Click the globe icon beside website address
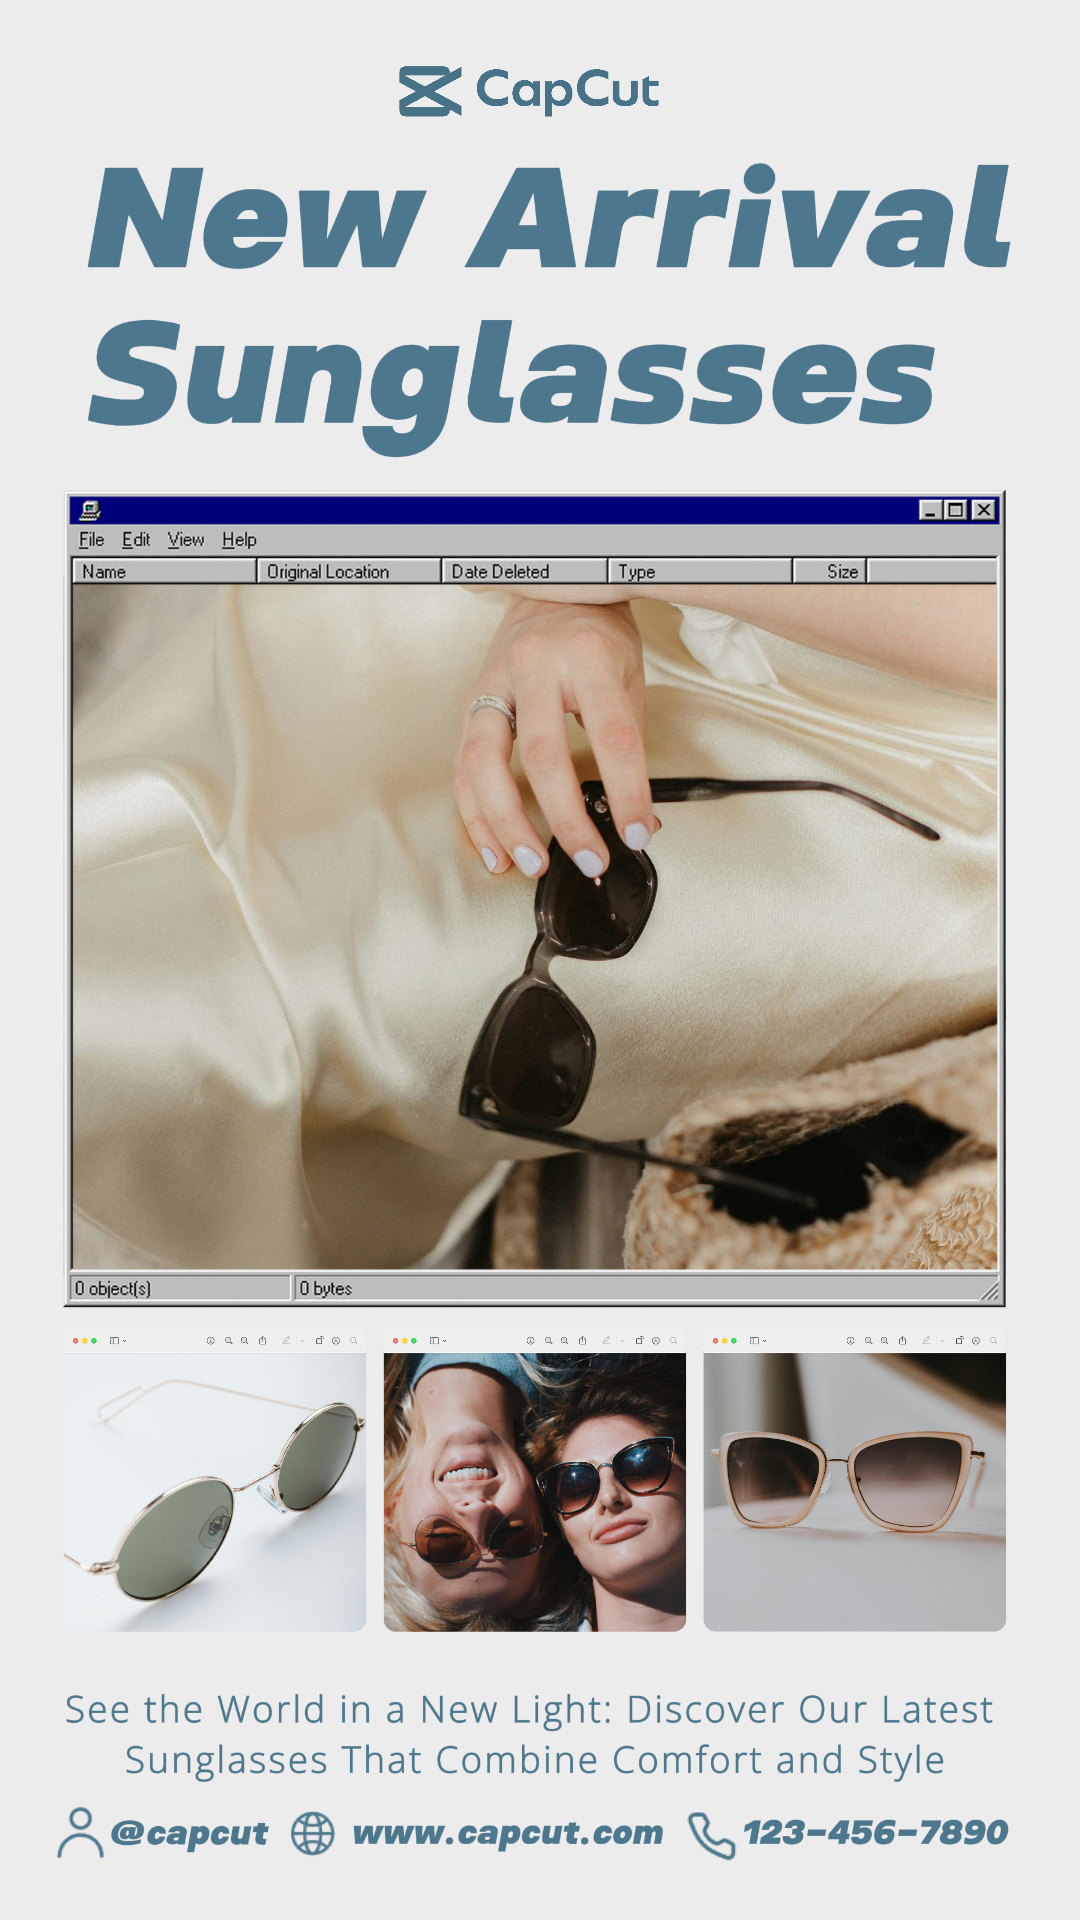The width and height of the screenshot is (1080, 1920). point(313,1834)
